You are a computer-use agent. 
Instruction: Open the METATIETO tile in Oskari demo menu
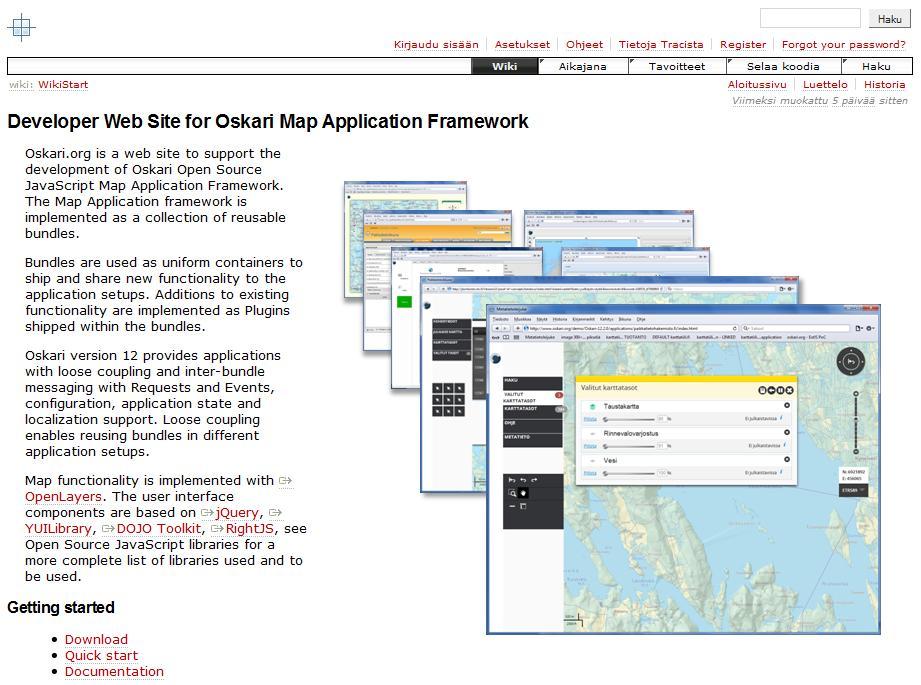(532, 440)
